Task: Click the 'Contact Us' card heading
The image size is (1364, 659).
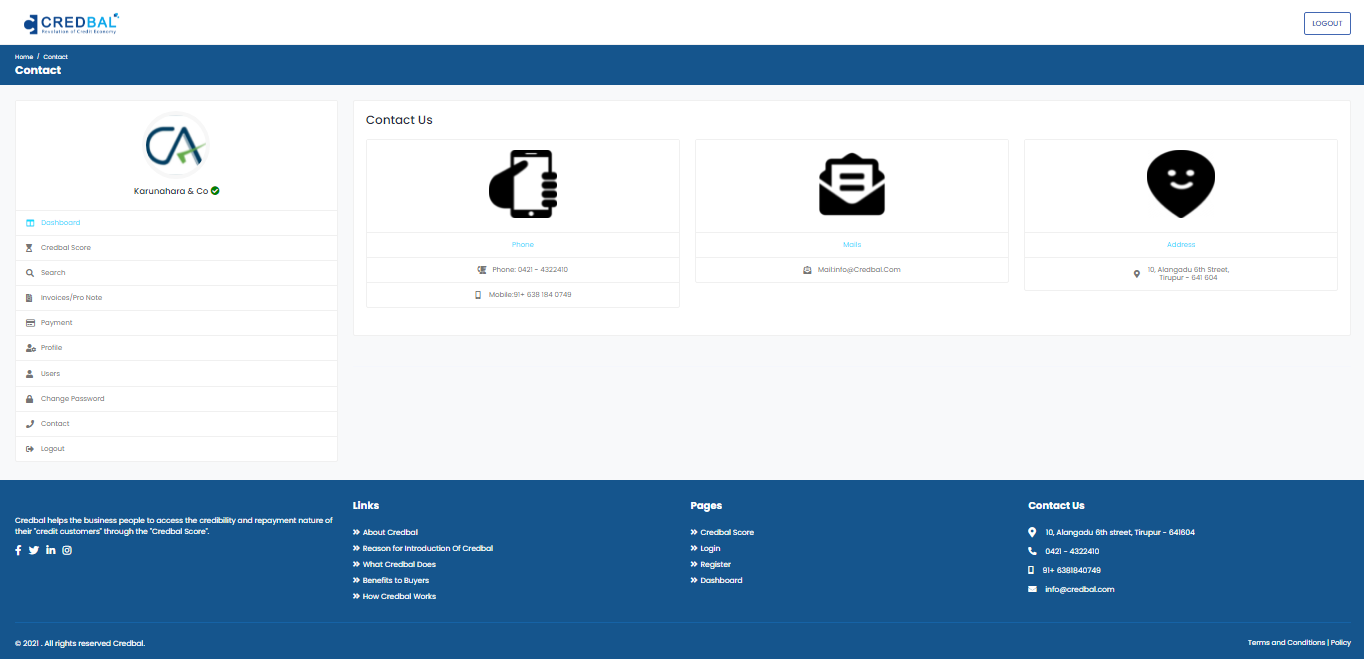Action: coord(399,120)
